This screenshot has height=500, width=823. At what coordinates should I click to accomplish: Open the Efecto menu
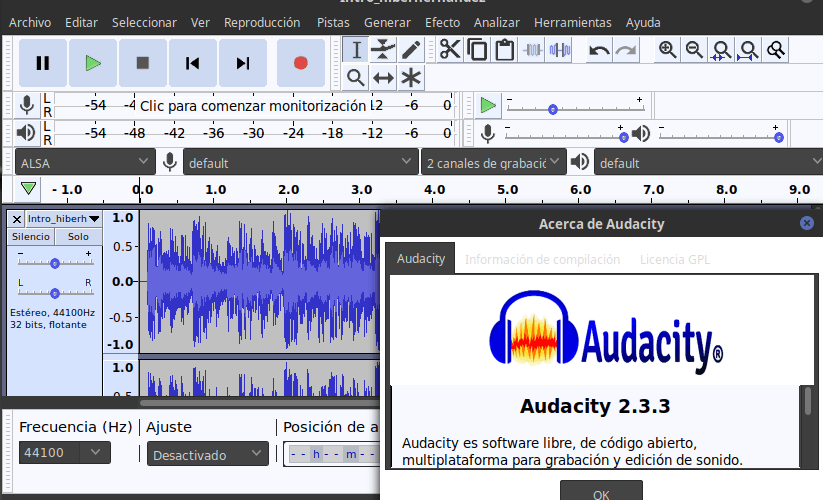442,23
